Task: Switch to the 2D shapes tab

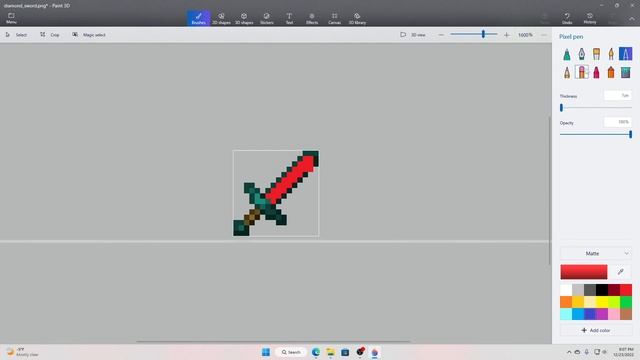Action: click(221, 18)
